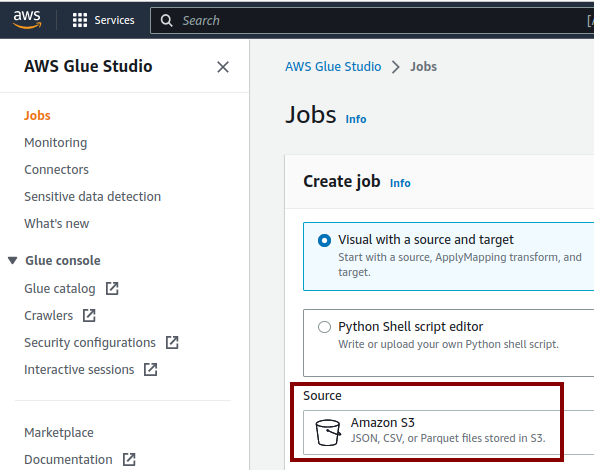This screenshot has height=470, width=594.
Task: Select Python Shell script editor option
Action: [324, 327]
